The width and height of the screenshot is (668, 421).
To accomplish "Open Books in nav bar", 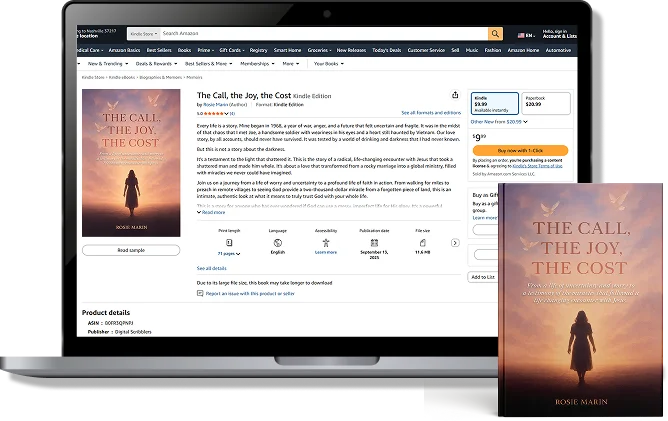I will coord(184,50).
